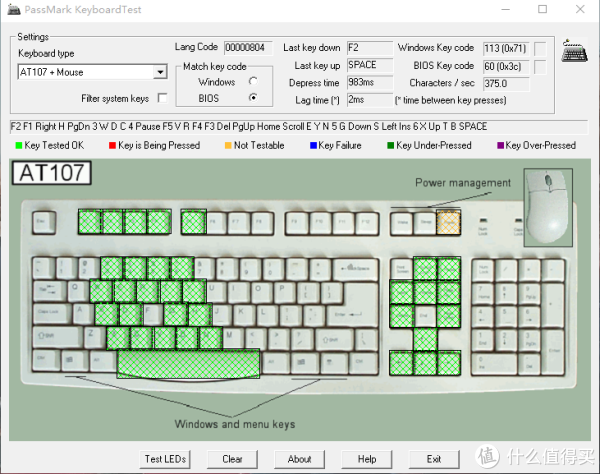Tick the checkbox next to BIOS Key code
The height and width of the screenshot is (474, 600).
click(x=540, y=67)
